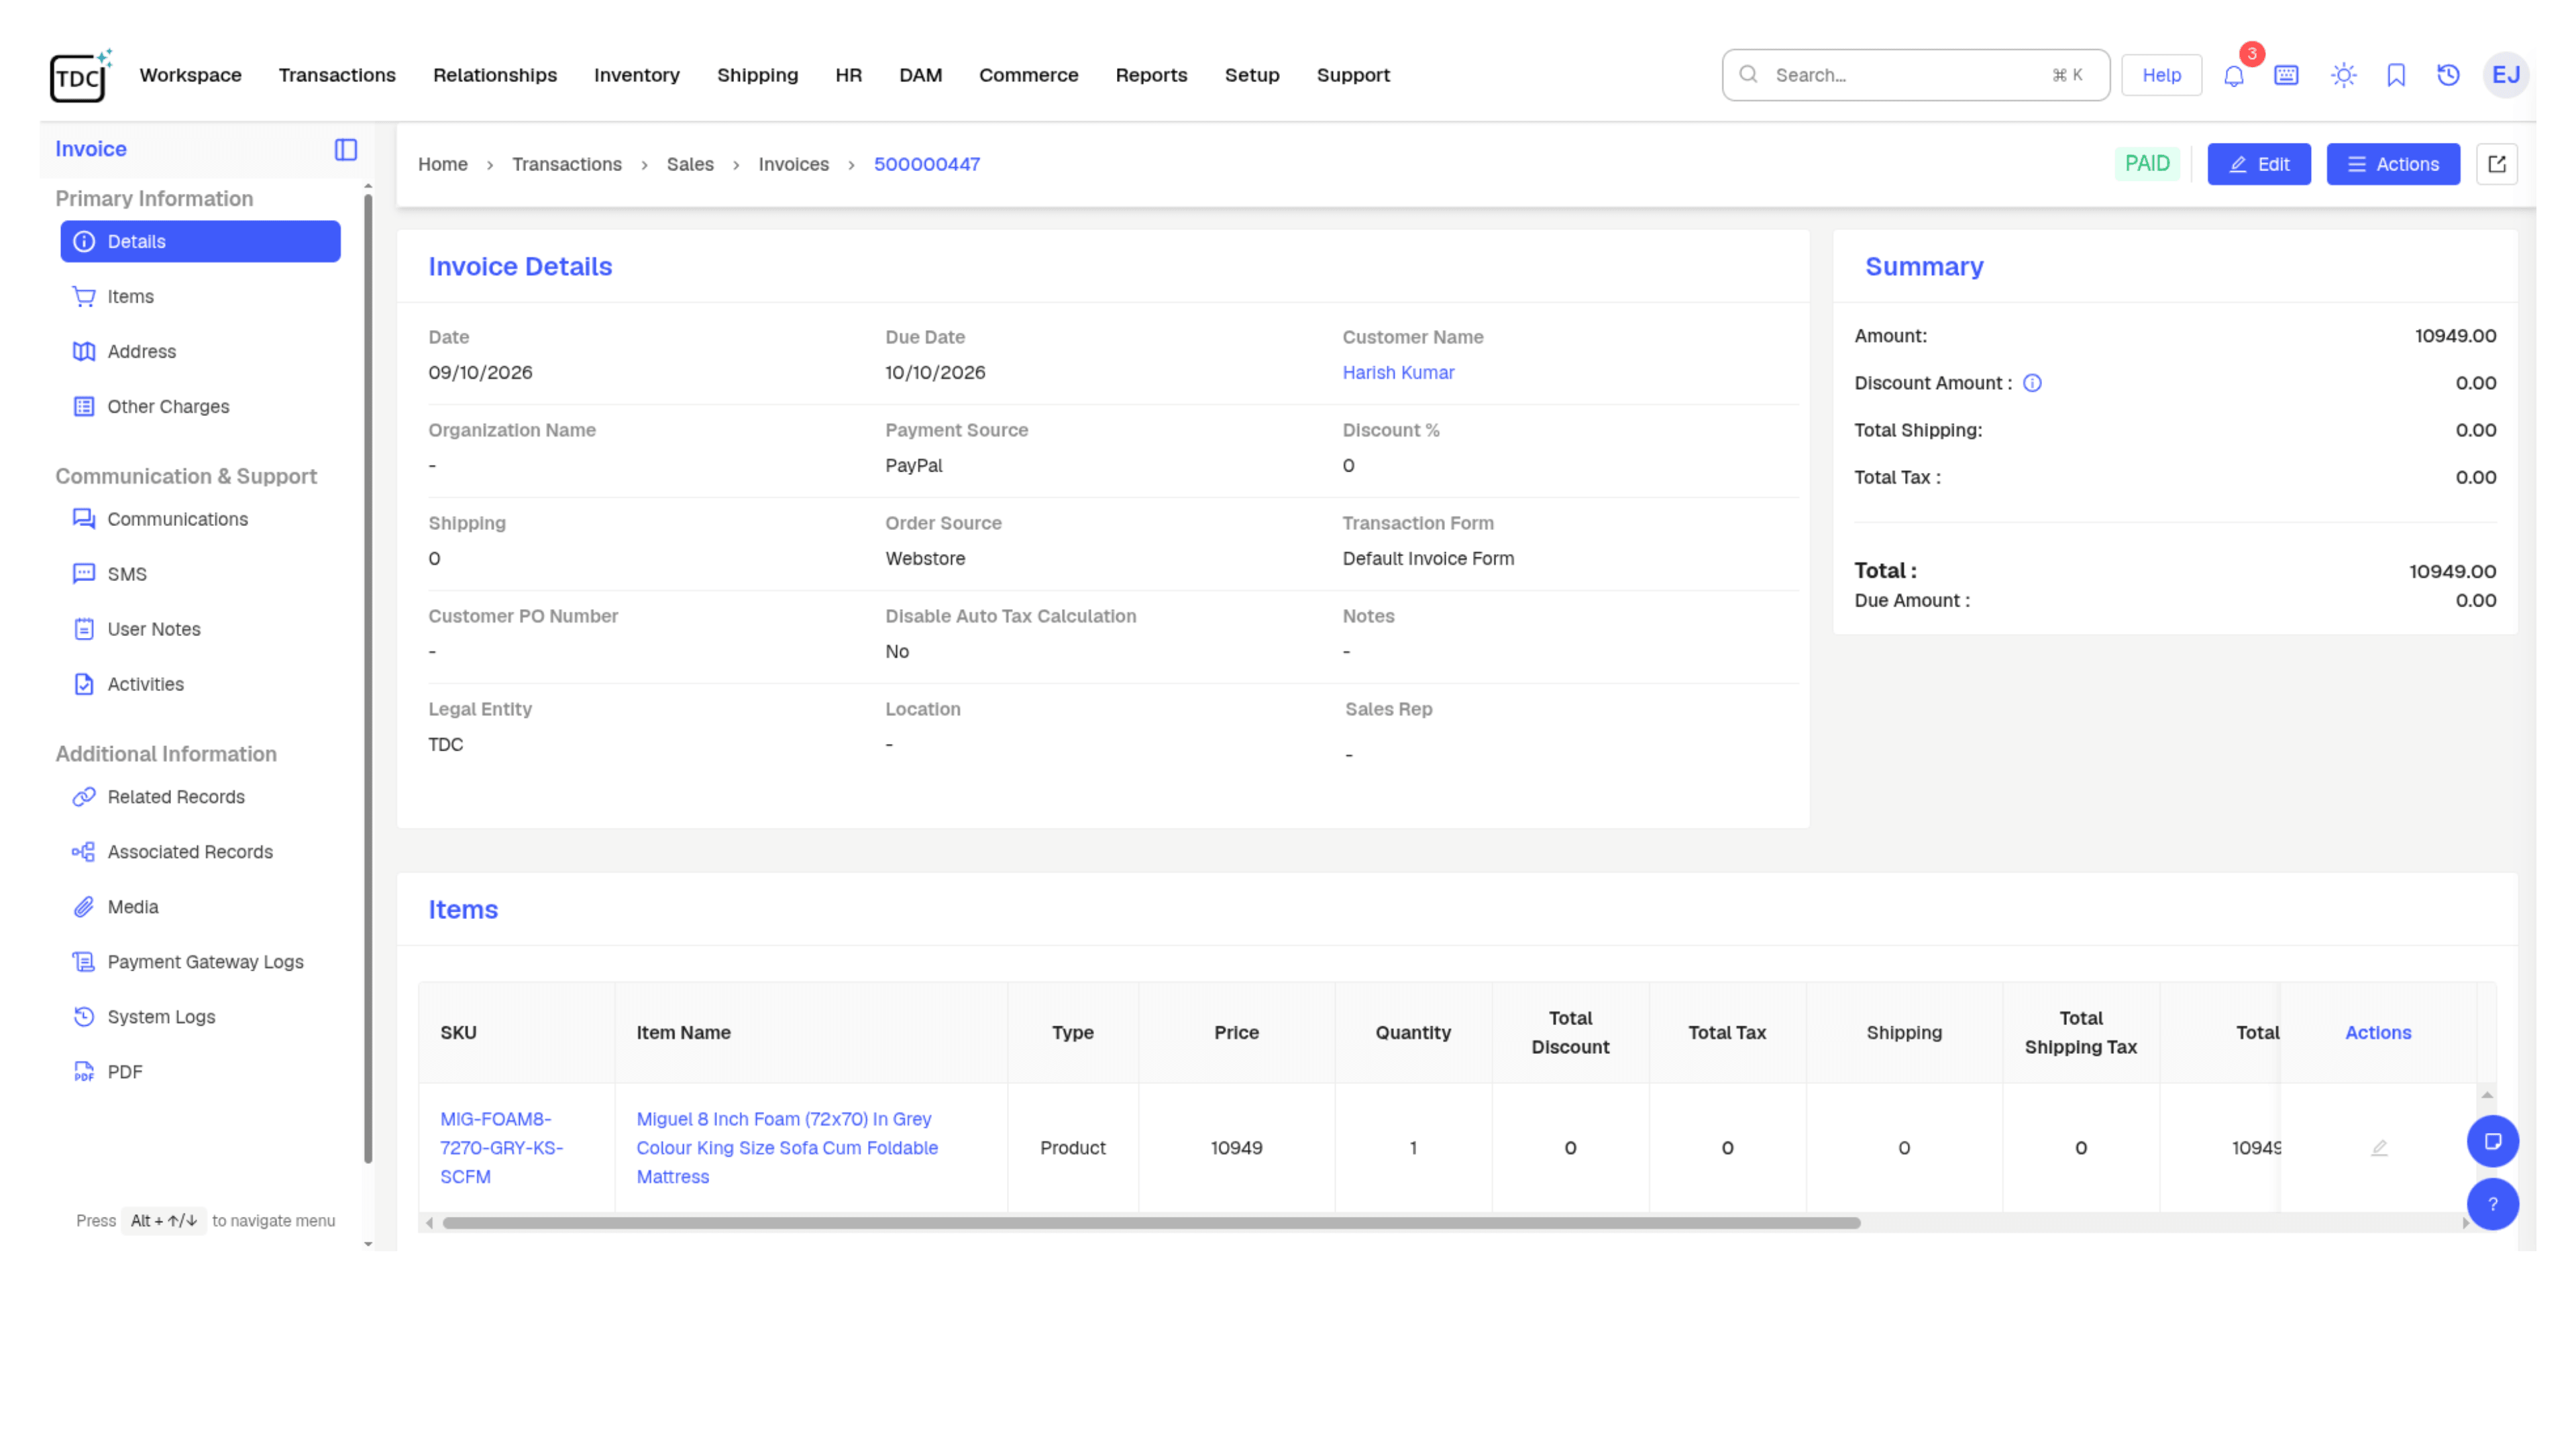Open Items in sidebar
The image size is (2576, 1449).
(x=200, y=297)
